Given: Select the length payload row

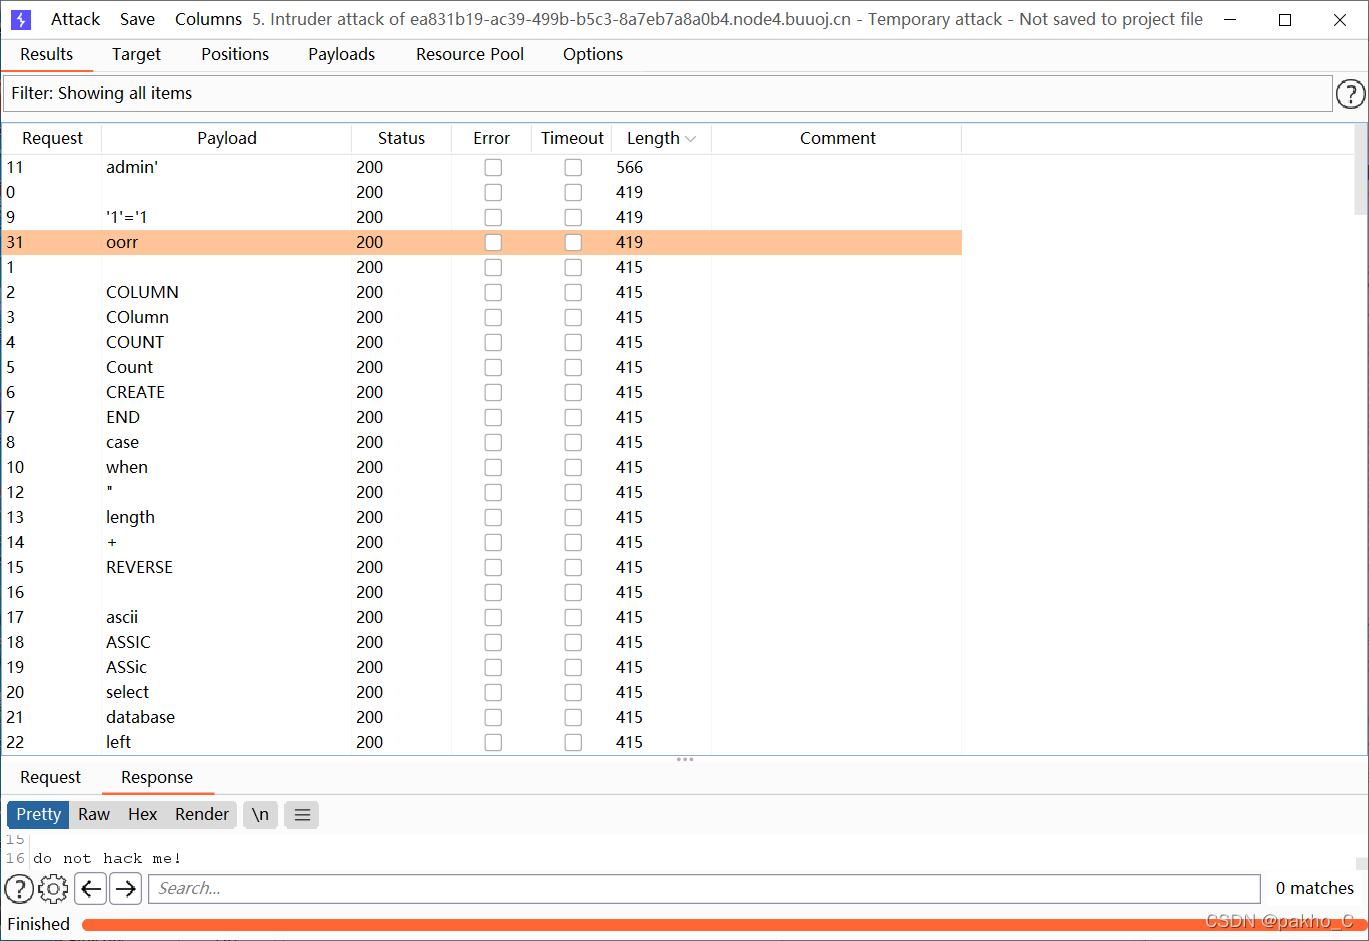Looking at the screenshot, I should (x=481, y=517).
